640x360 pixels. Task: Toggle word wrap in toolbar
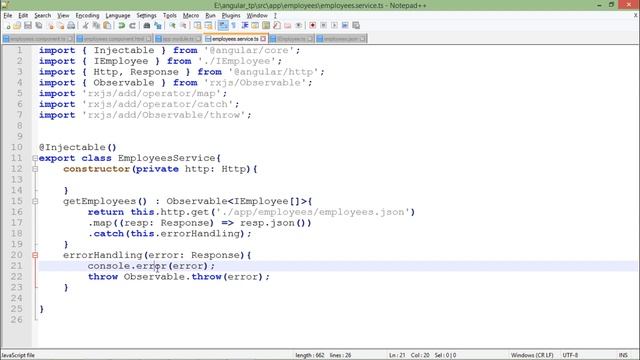click(223, 25)
